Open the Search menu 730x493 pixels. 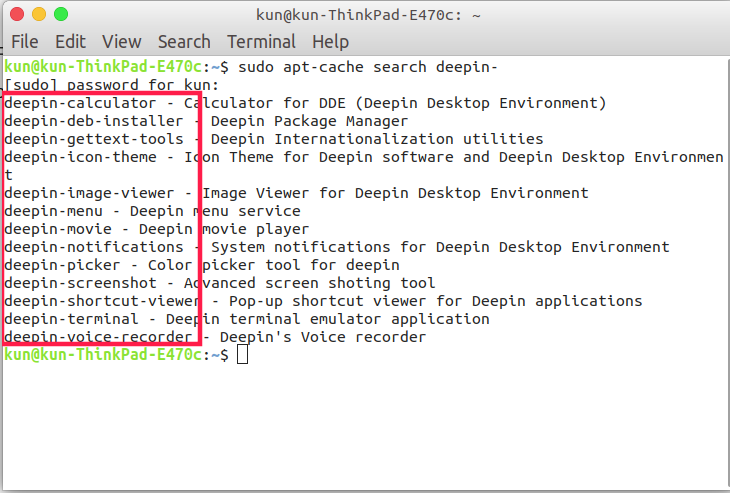pos(184,42)
